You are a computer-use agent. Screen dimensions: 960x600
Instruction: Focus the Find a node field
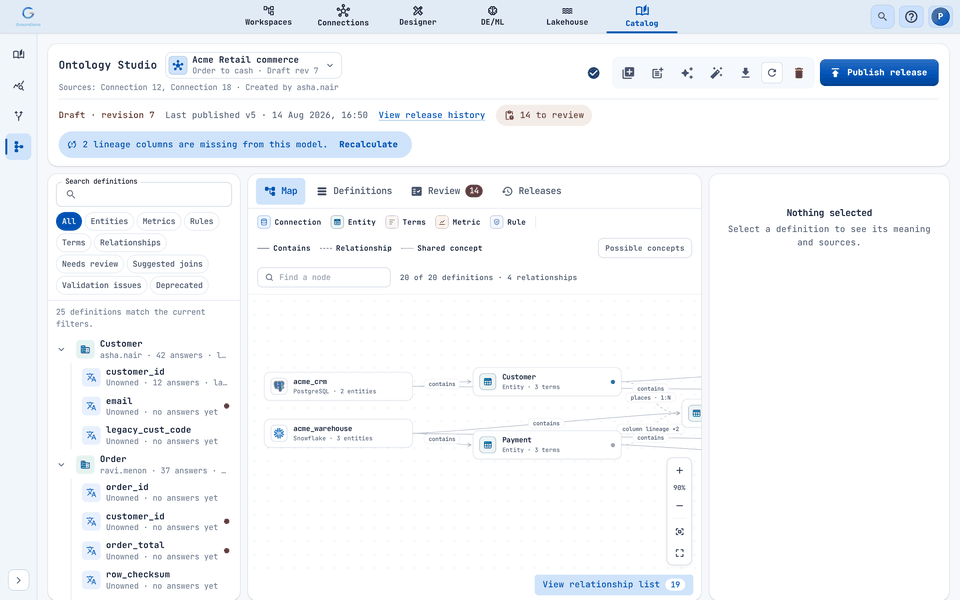point(324,277)
